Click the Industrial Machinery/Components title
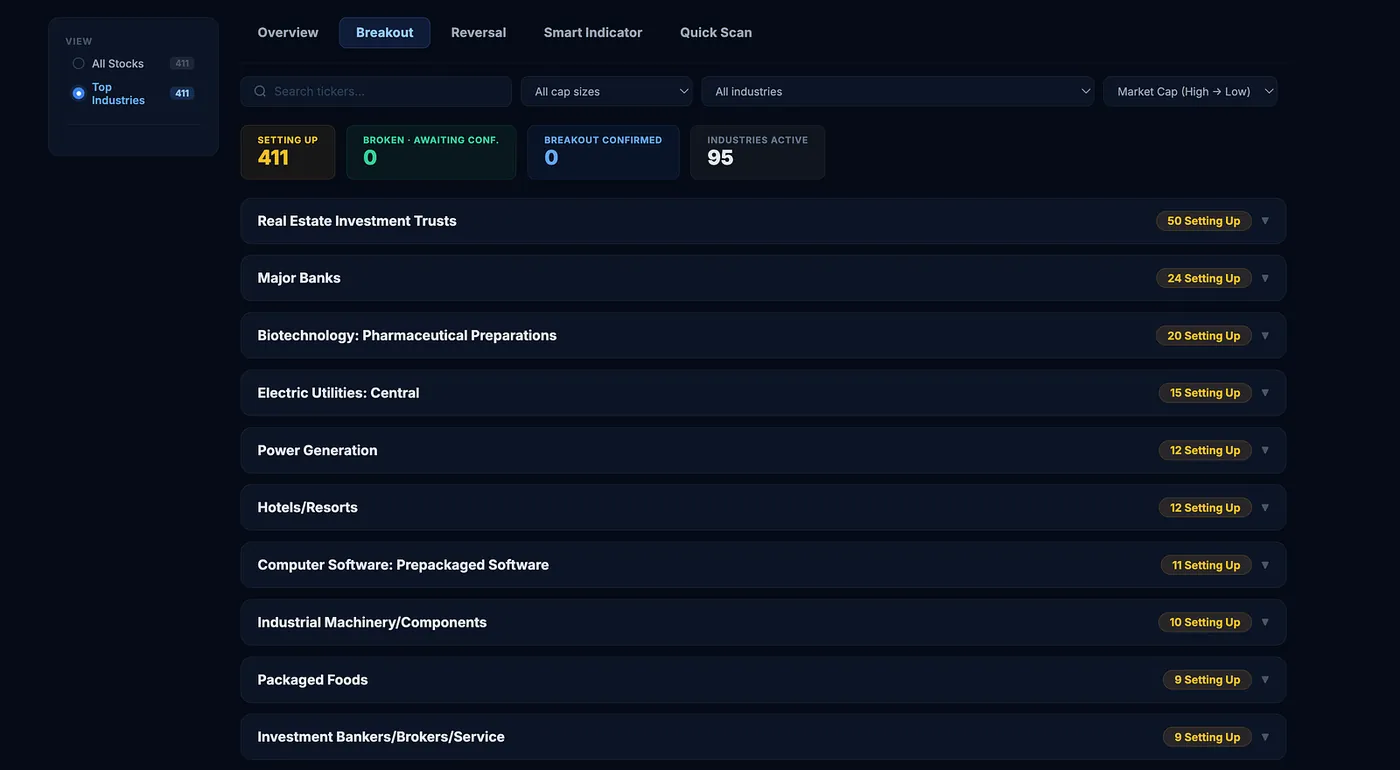Screen dimensions: 1400x770 click(x=372, y=622)
